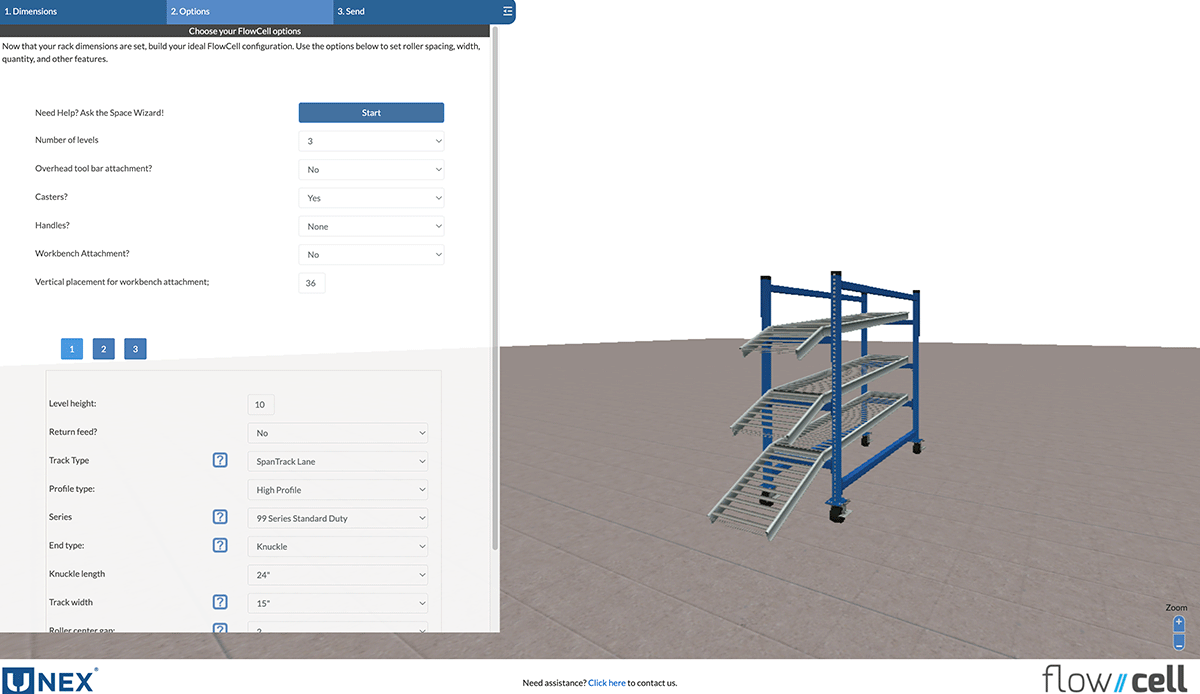Screen dimensions: 1200x694
Task: Zoom out using the minus icon
Action: pyautogui.click(x=1177, y=640)
